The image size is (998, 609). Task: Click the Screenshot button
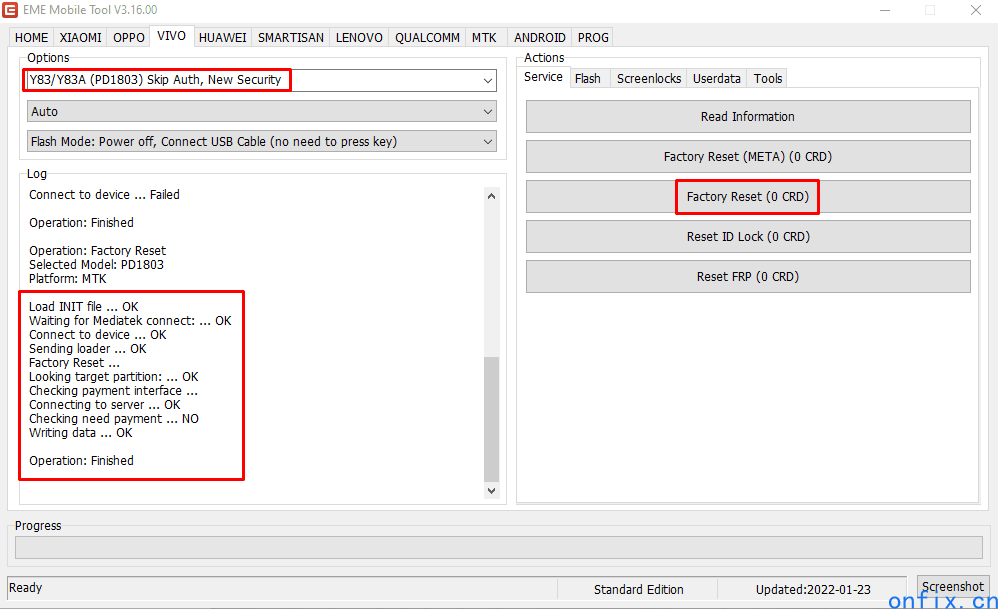click(952, 587)
